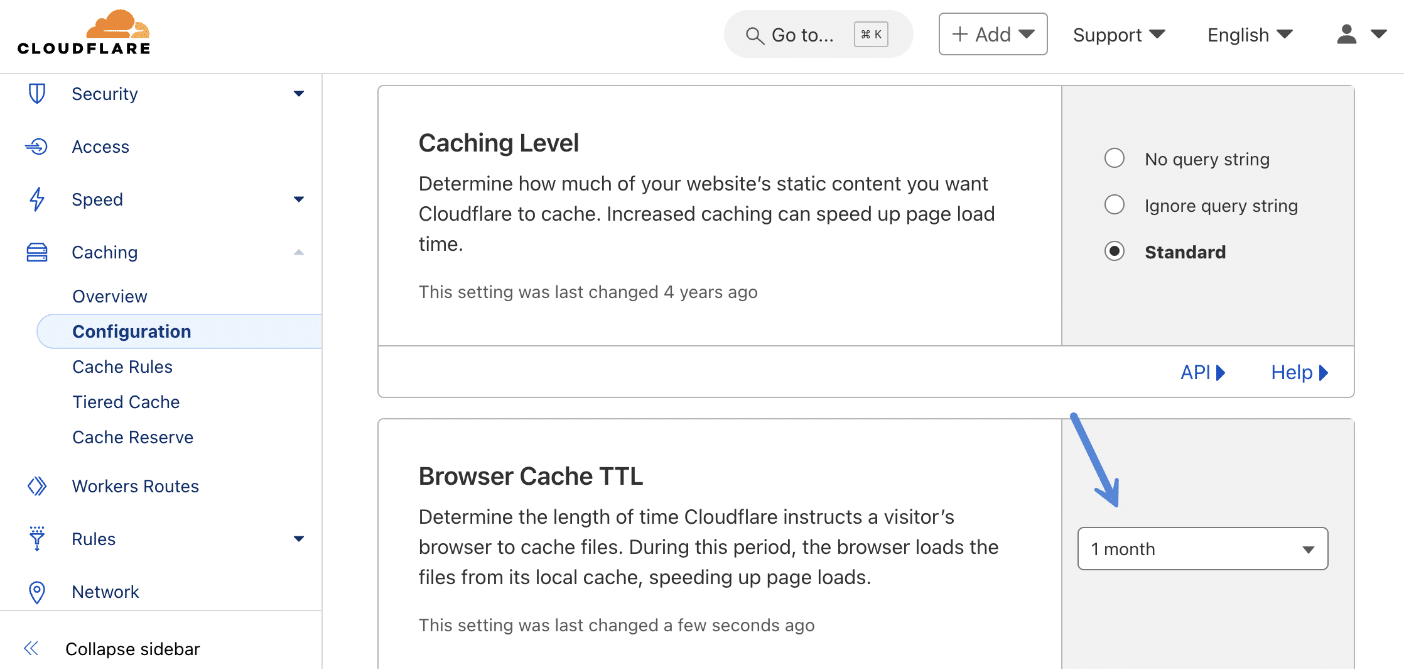Select the Access icon in the sidebar
Screen dimensions: 1404x669
coord(36,146)
